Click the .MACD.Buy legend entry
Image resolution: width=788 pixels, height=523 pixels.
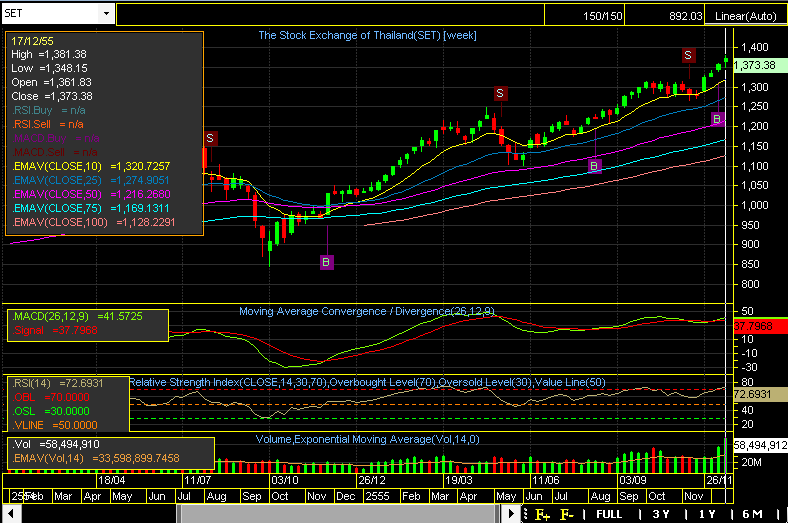56,138
